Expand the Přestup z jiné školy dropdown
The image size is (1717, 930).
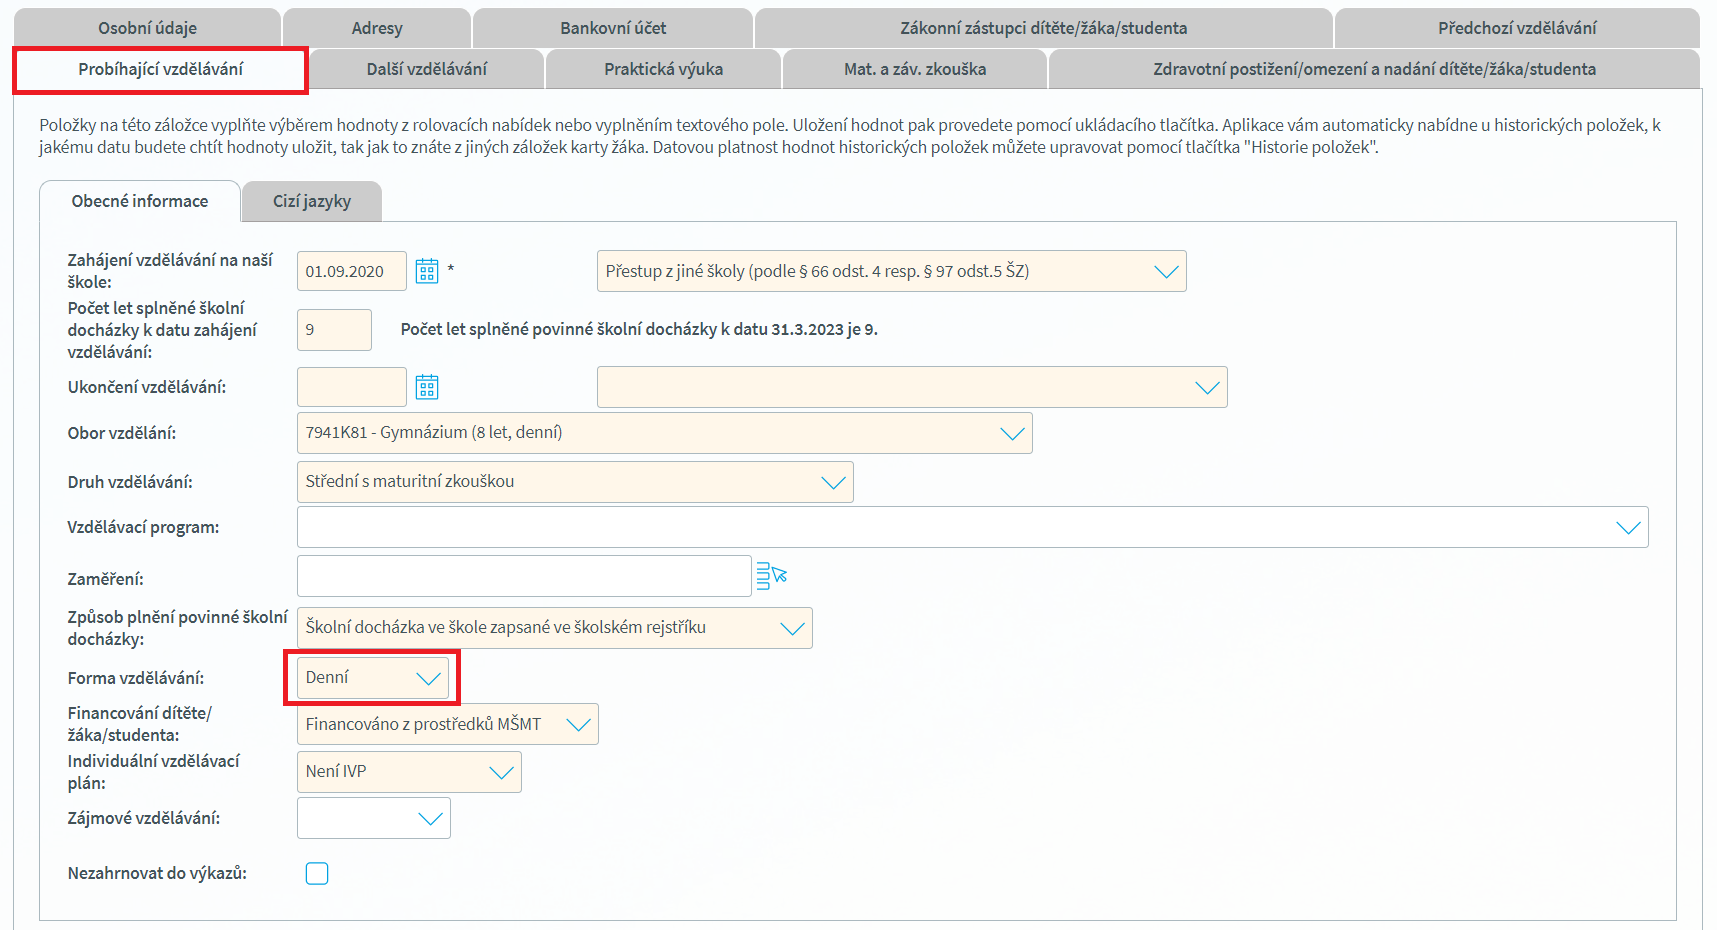(x=891, y=271)
